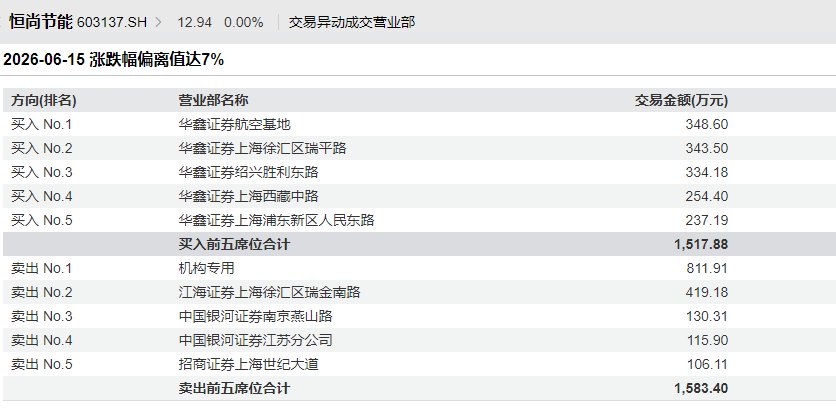Select the 买入 No.5 row label
836x409 pixels.
click(42, 220)
